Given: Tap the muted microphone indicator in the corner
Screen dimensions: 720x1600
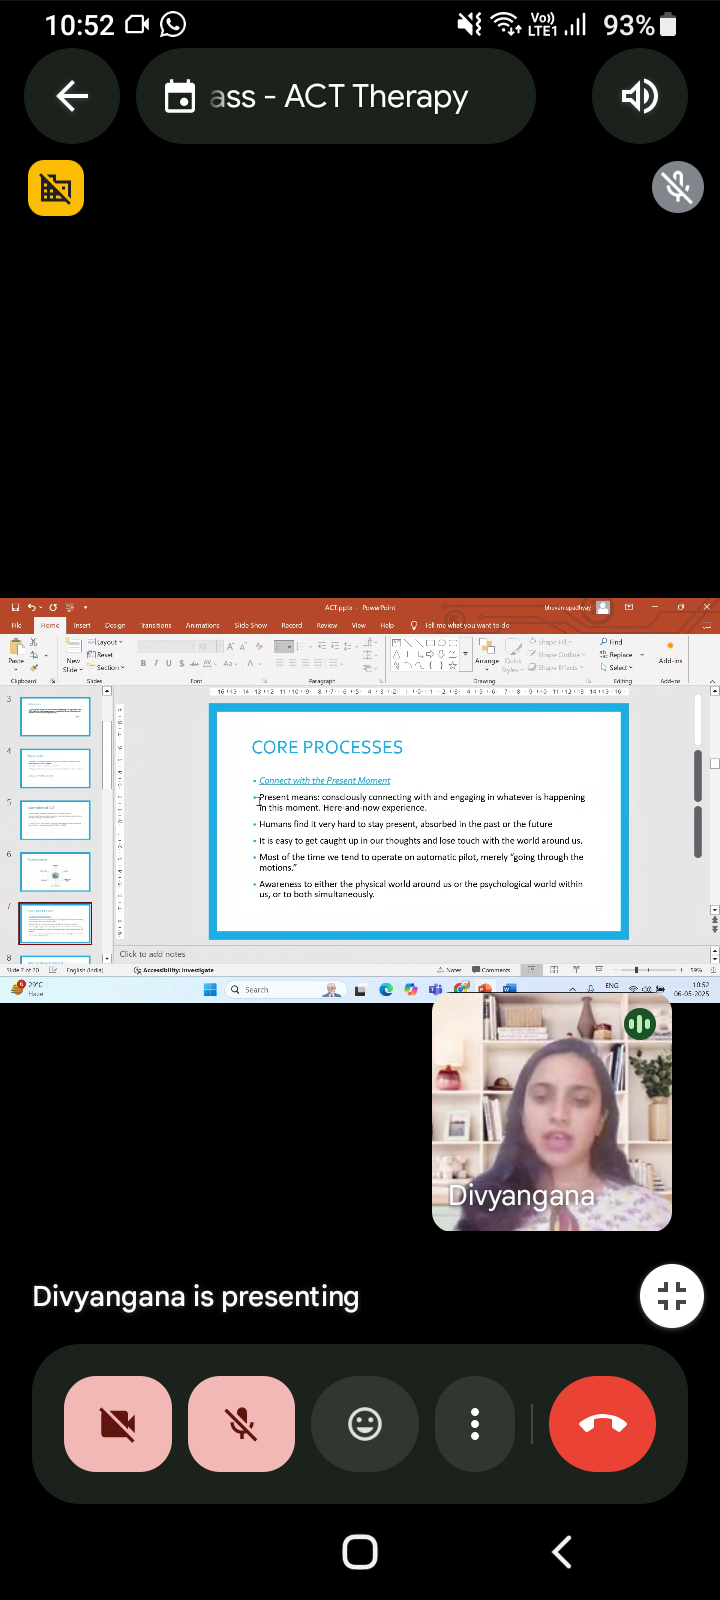Looking at the screenshot, I should [677, 187].
